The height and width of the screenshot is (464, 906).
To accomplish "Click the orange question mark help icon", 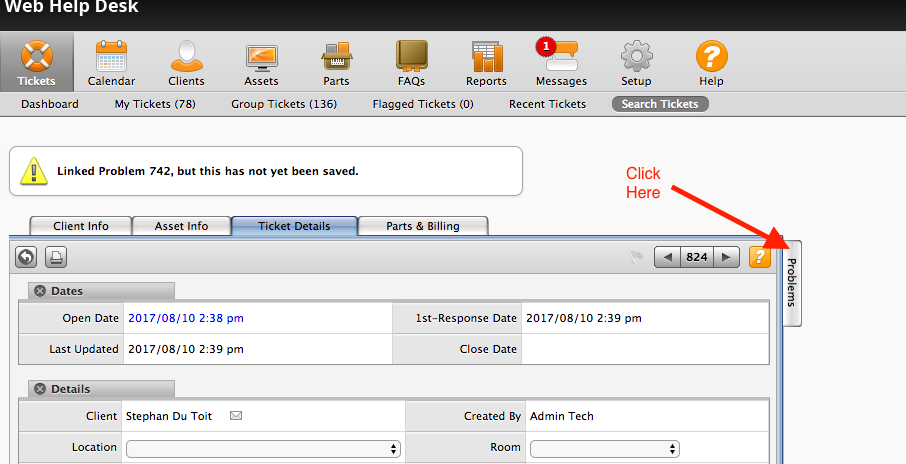I will click(760, 257).
